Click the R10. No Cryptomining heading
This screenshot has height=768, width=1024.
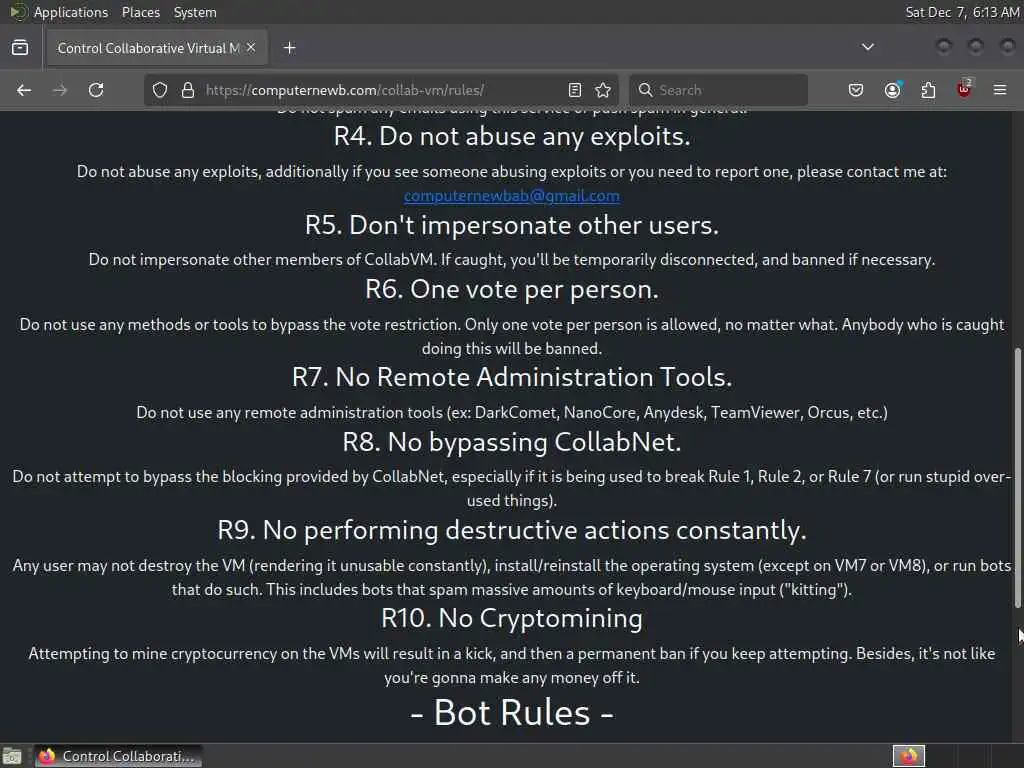512,618
